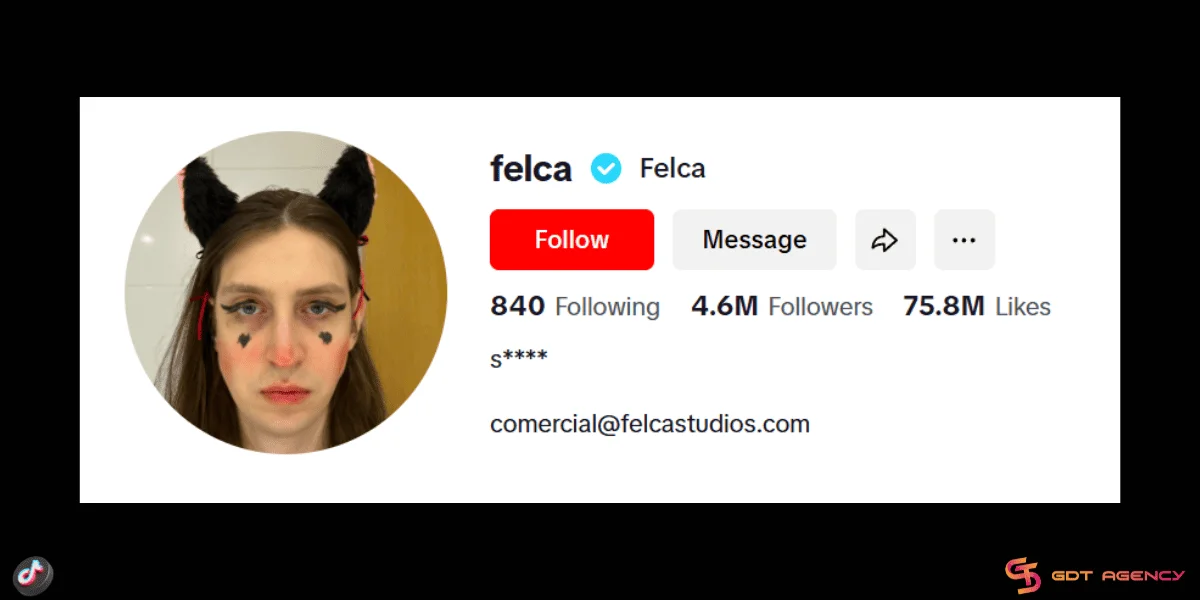Click the Following label text
The height and width of the screenshot is (600, 1200).
(x=607, y=307)
